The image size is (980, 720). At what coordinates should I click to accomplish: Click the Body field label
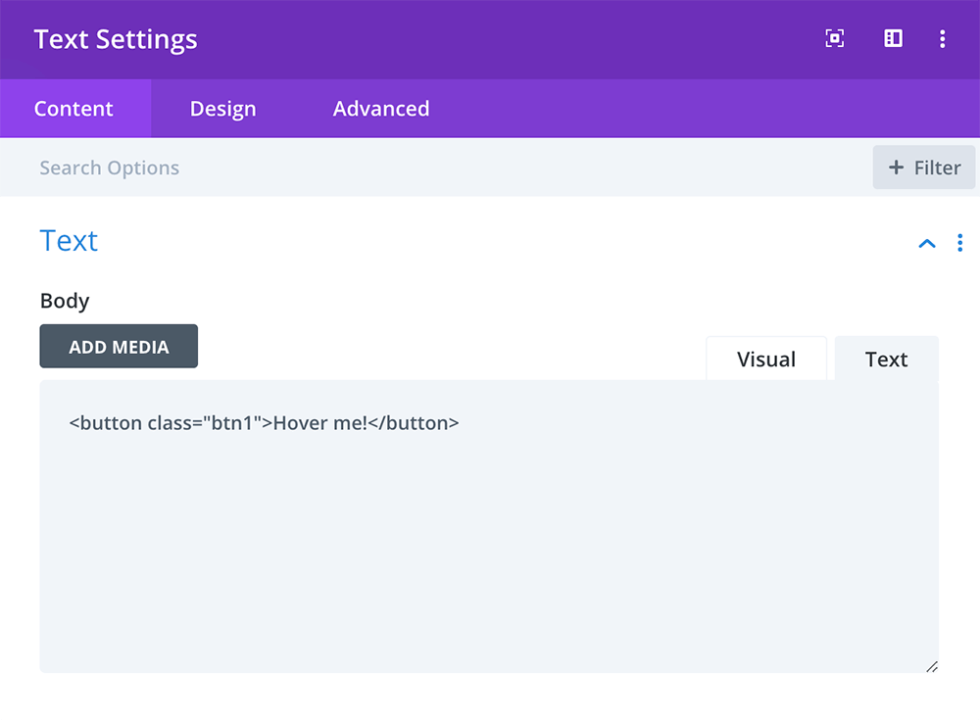click(x=64, y=300)
